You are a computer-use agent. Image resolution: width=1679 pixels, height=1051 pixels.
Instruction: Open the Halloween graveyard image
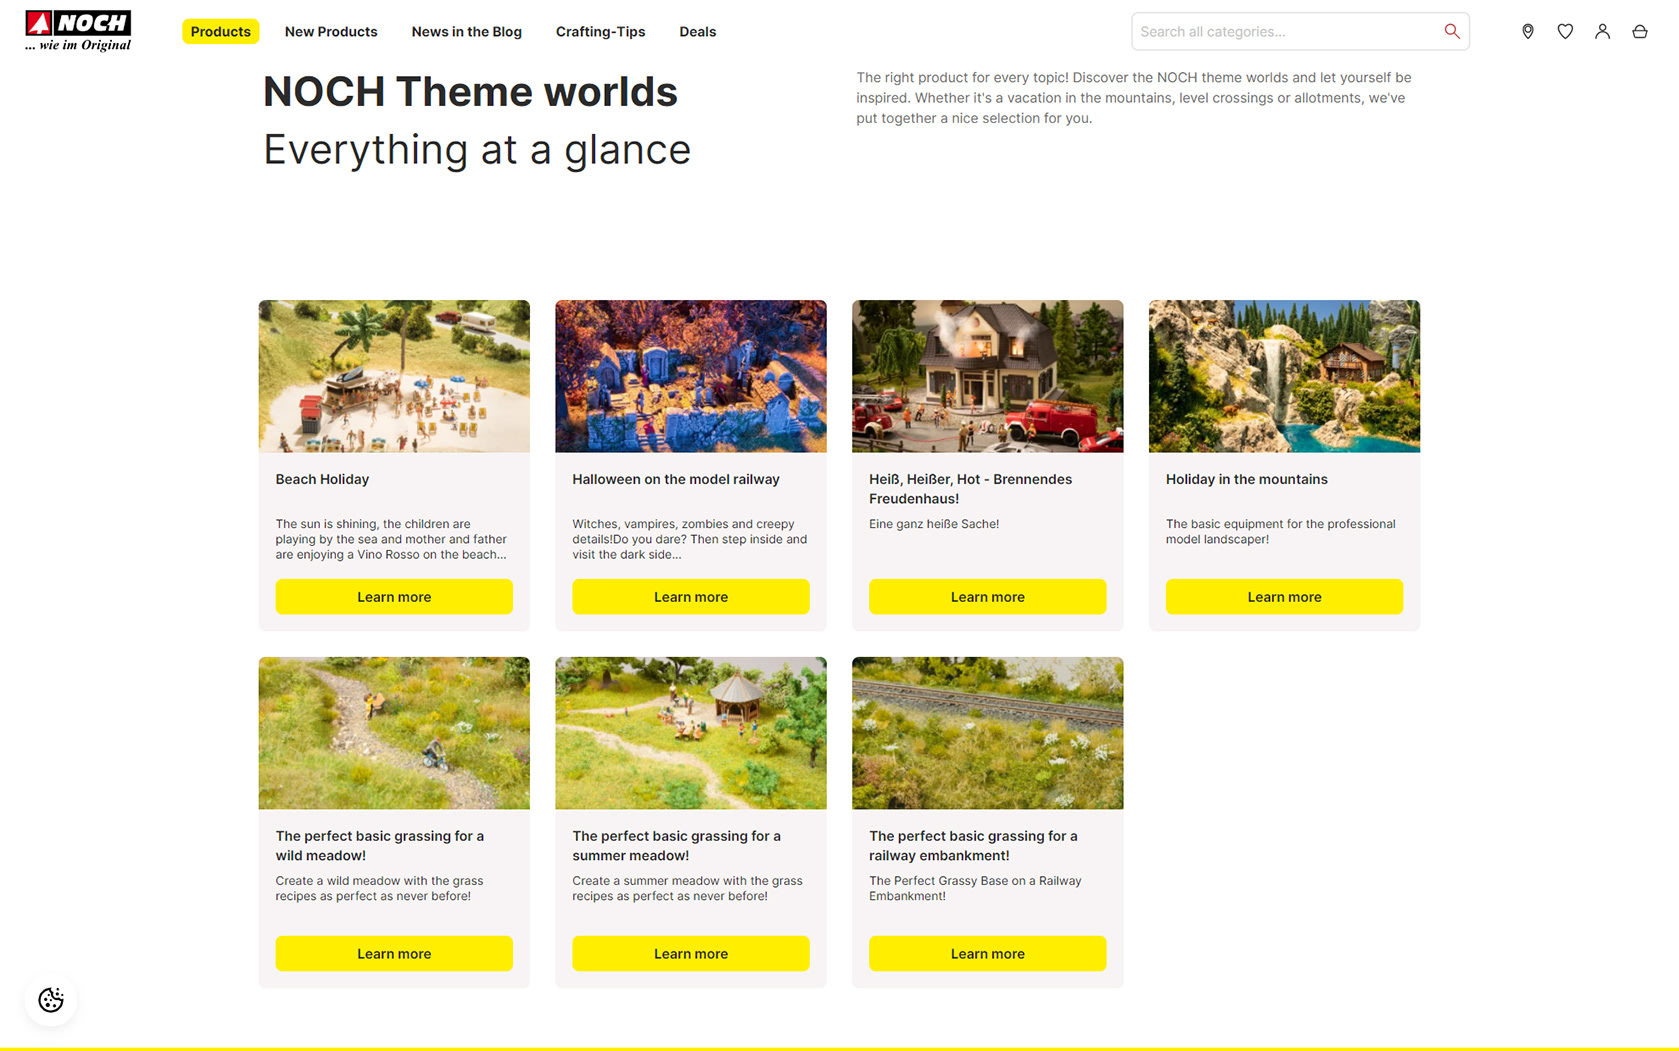point(691,376)
